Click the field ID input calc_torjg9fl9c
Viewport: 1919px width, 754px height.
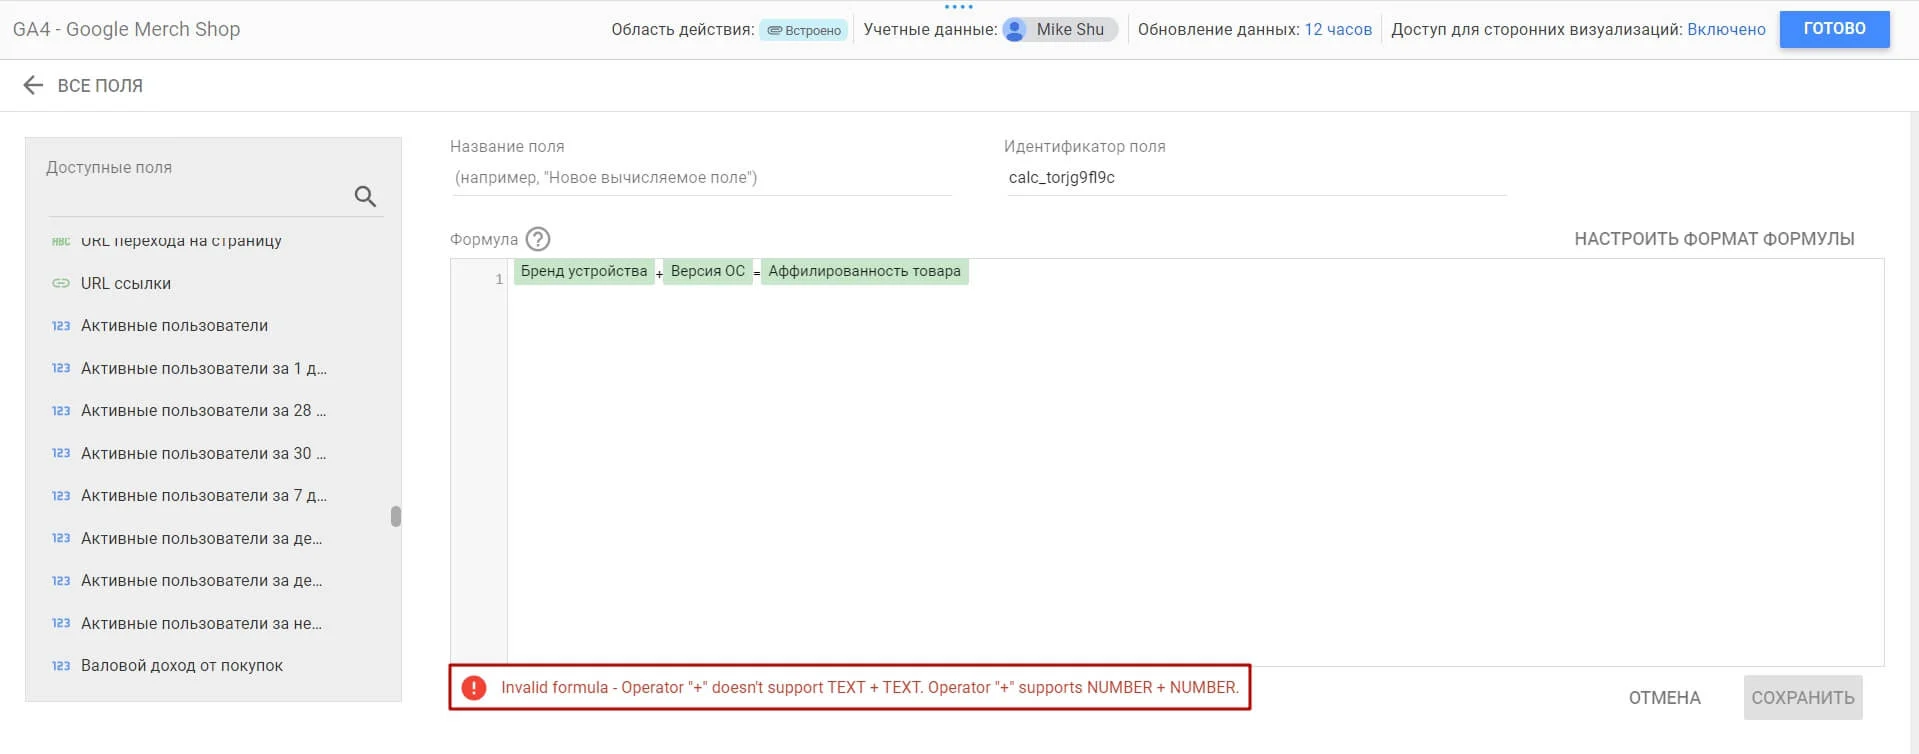(x=1256, y=178)
